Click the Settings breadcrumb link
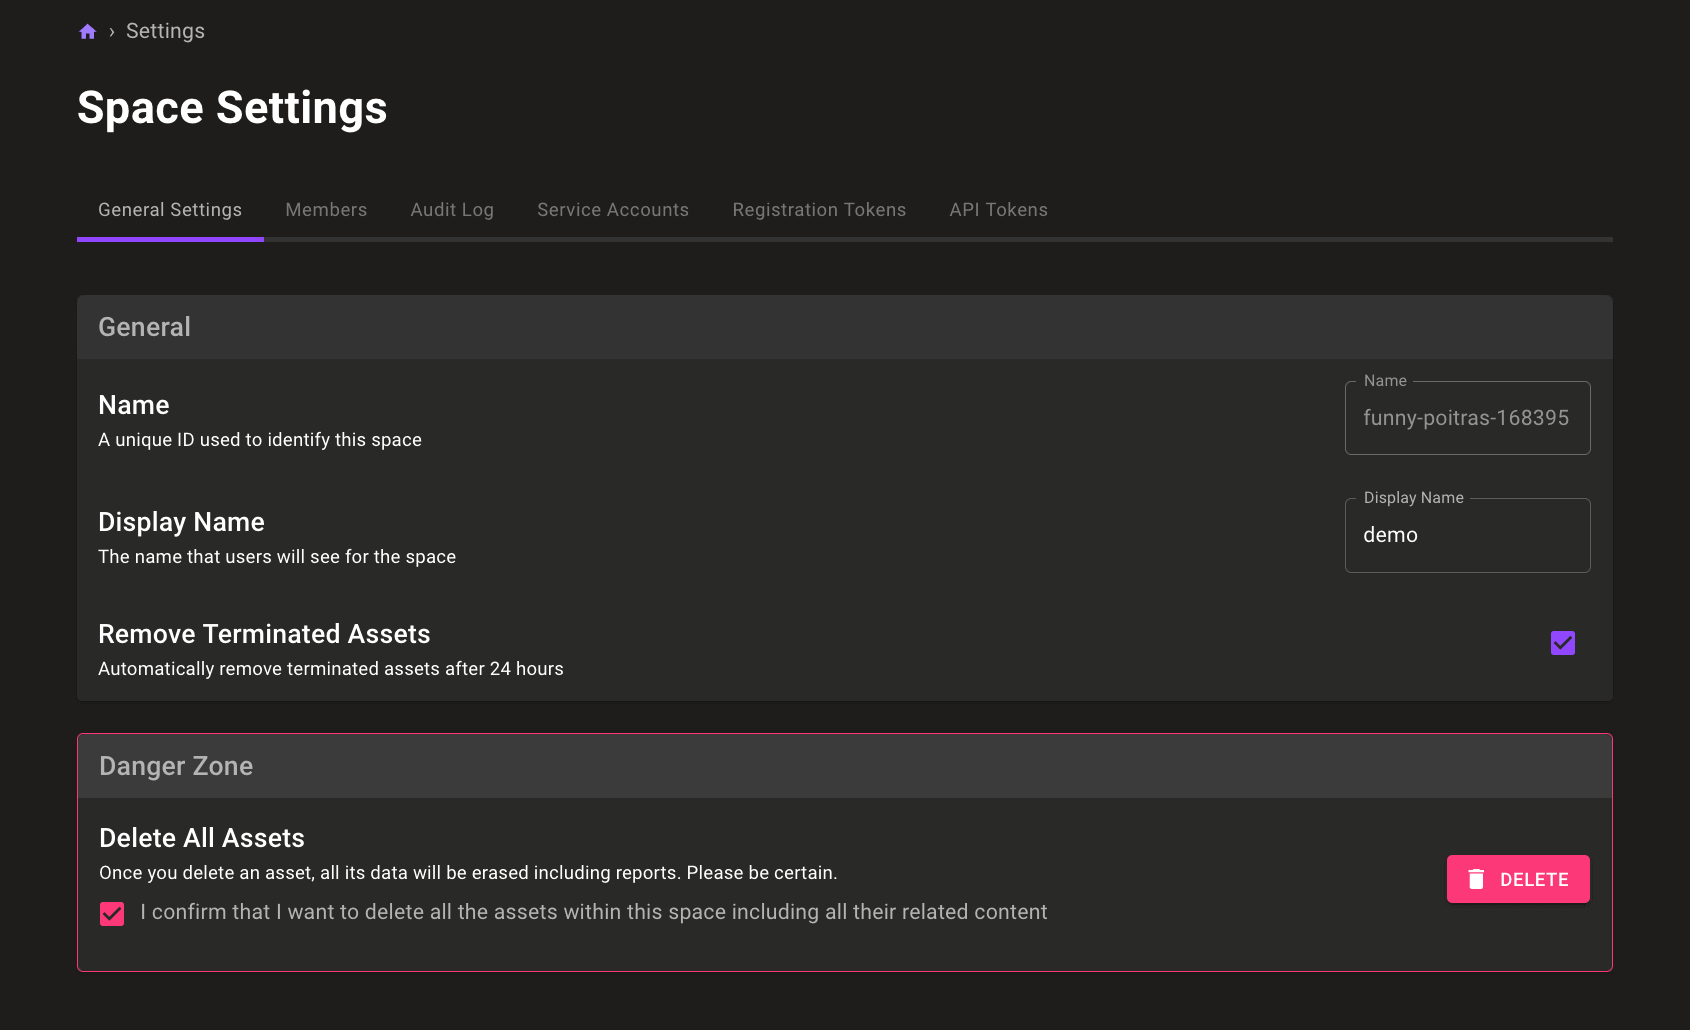Screen dimensions: 1690x1030 click(x=165, y=32)
